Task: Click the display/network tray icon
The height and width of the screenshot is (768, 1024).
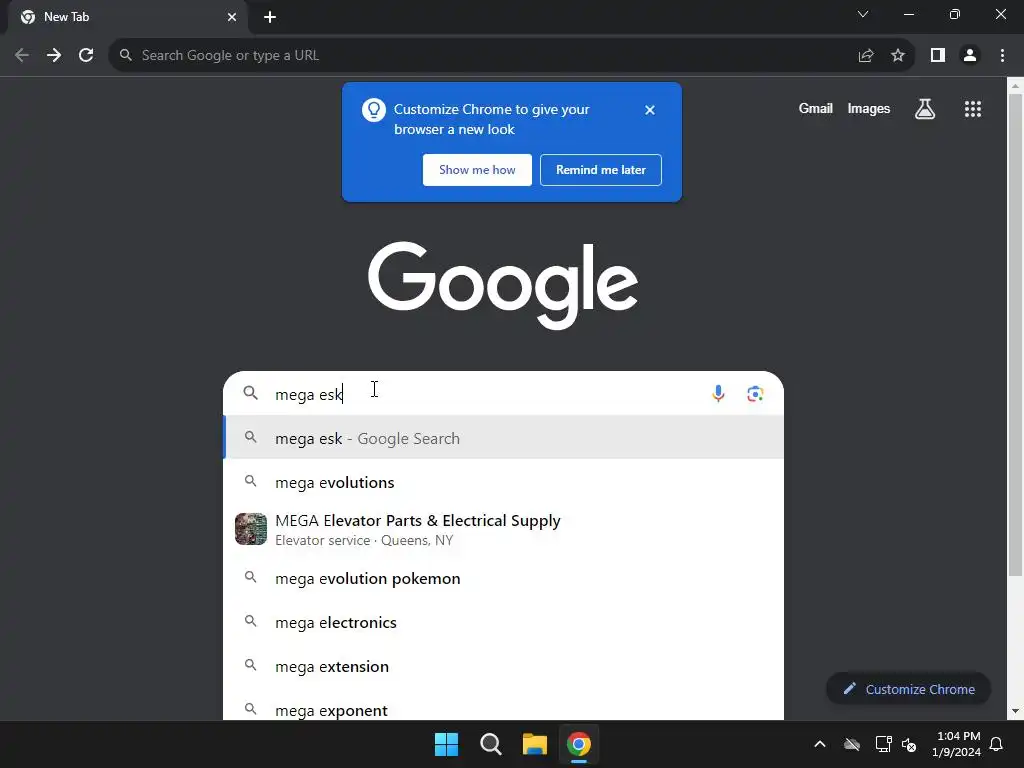Action: pos(884,744)
